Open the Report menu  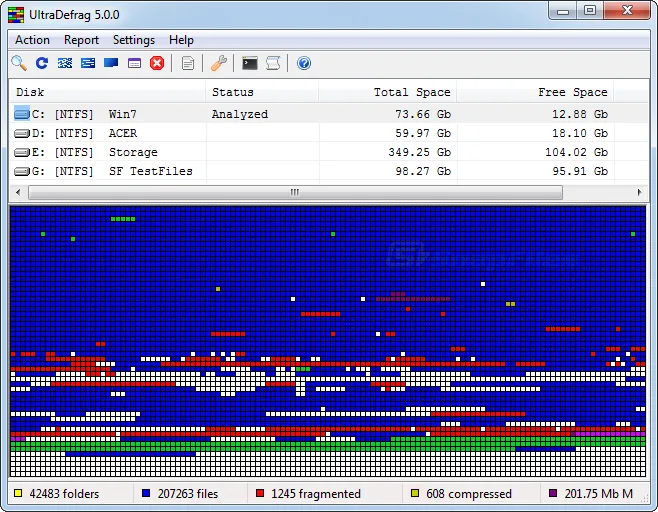(81, 40)
